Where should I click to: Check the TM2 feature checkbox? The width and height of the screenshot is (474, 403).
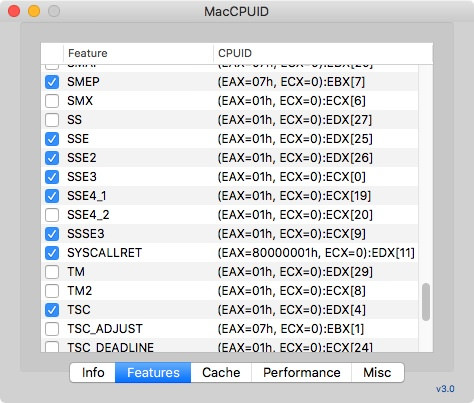(x=52, y=291)
